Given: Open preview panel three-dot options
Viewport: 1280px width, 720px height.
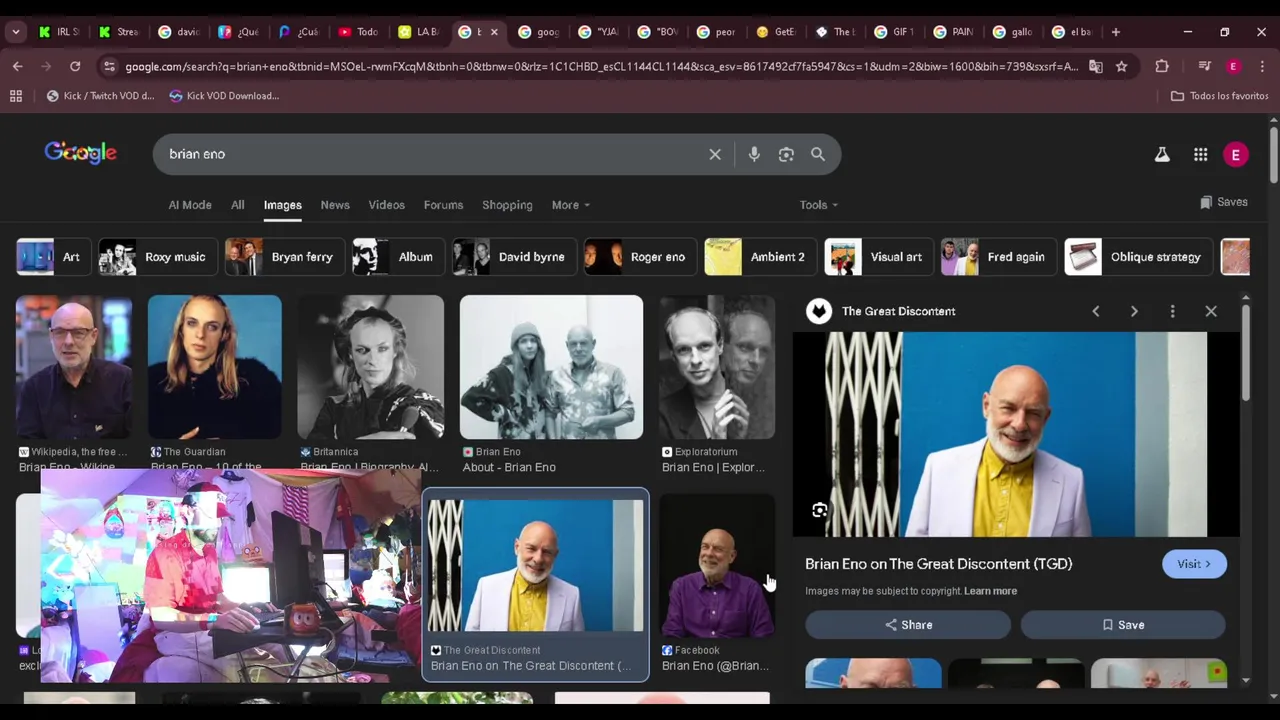Looking at the screenshot, I should coord(1172,311).
